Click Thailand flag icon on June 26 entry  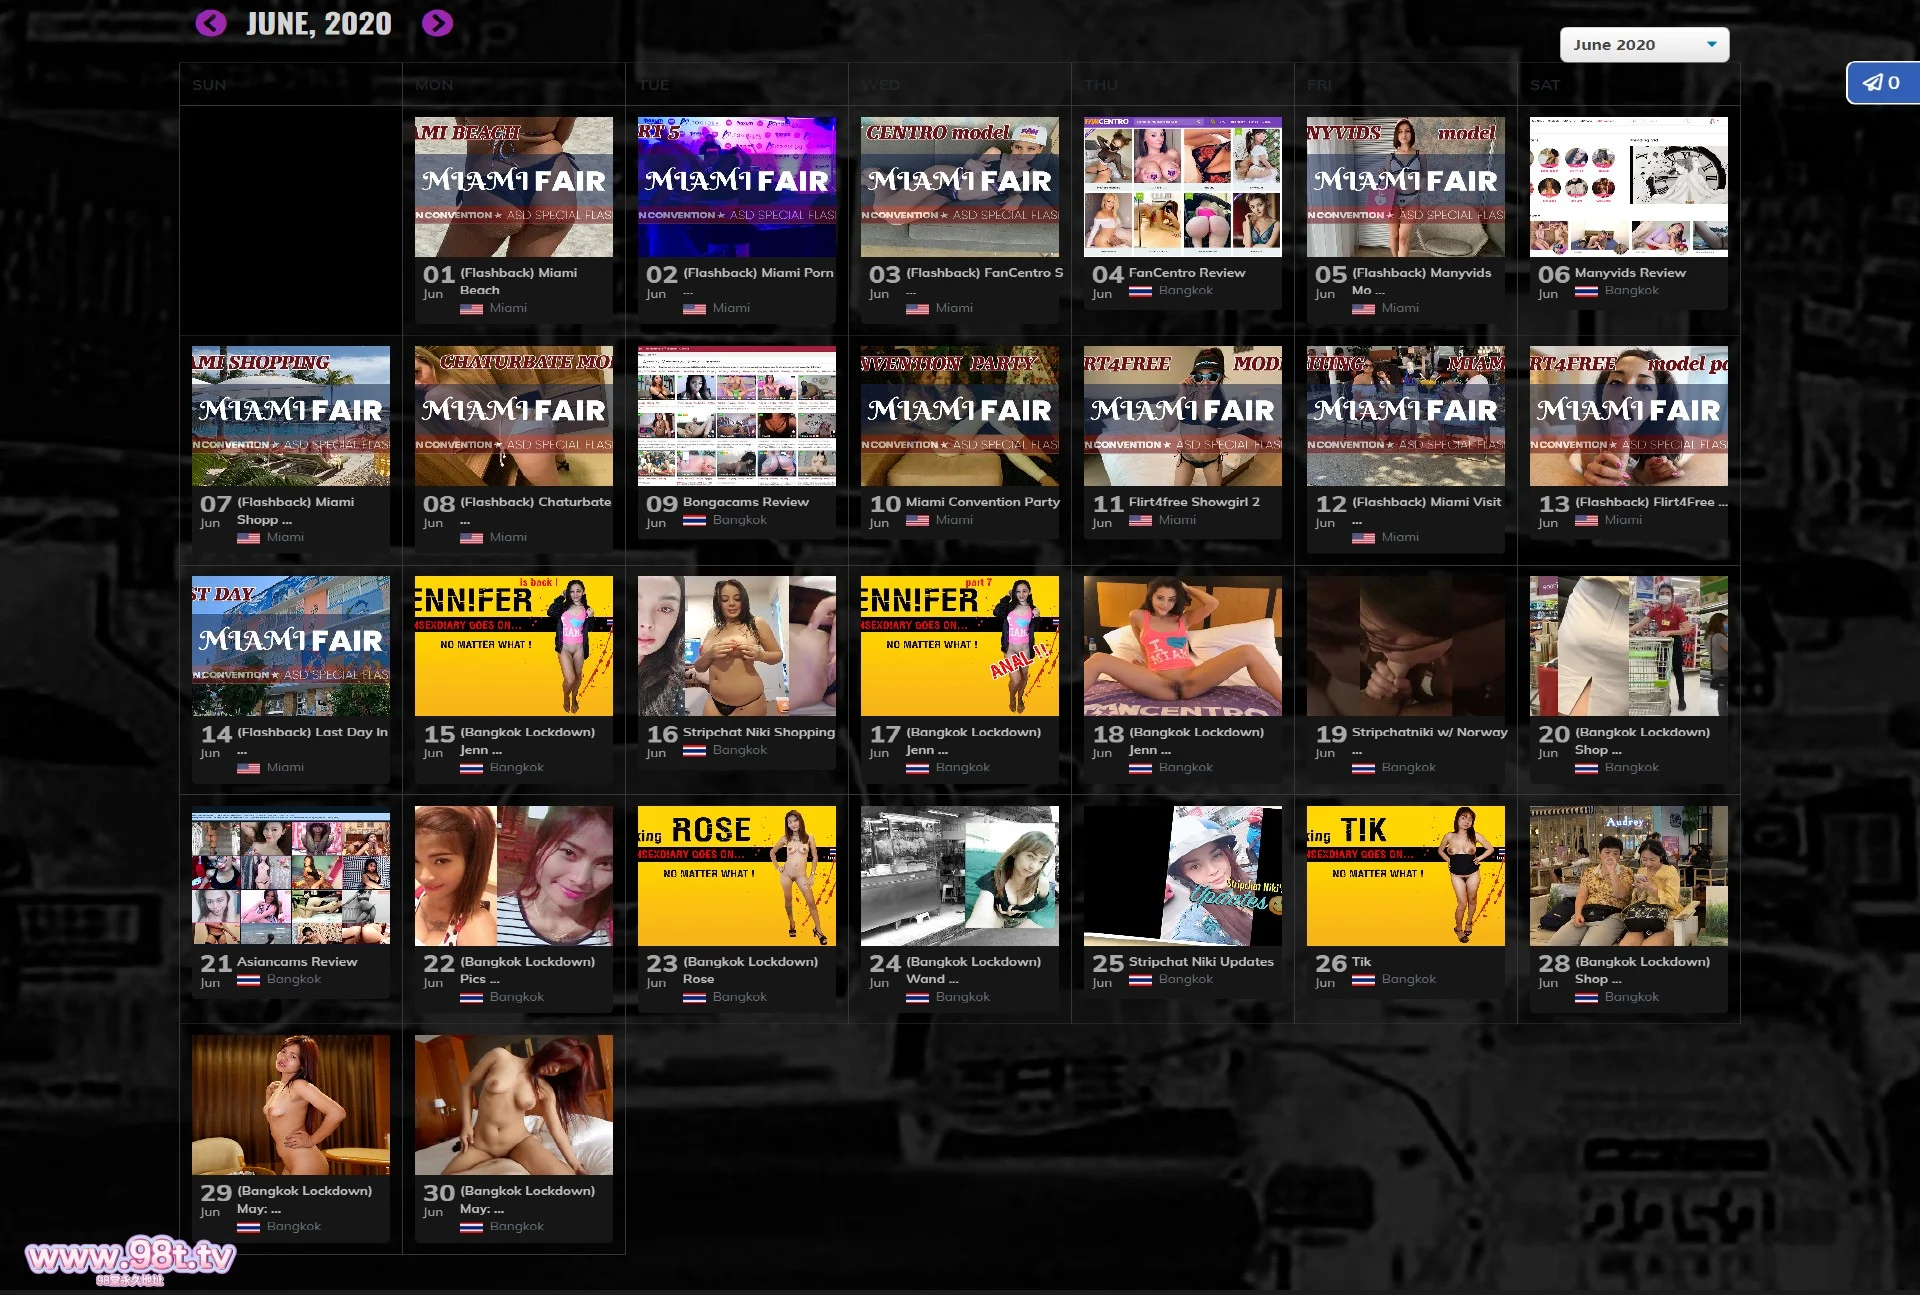point(1363,980)
